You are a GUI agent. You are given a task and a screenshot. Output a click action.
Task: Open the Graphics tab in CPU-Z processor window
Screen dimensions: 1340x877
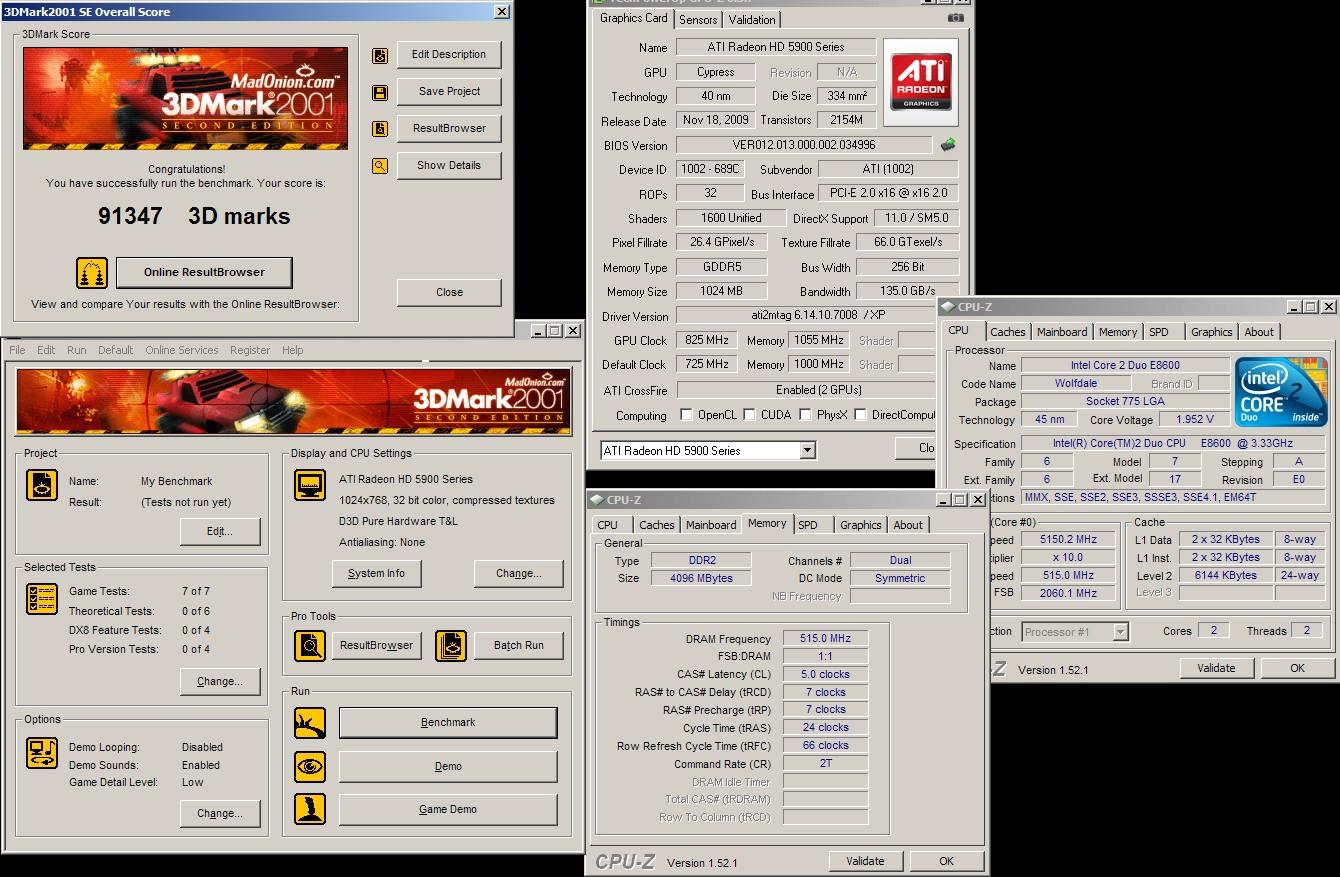pos(1211,332)
